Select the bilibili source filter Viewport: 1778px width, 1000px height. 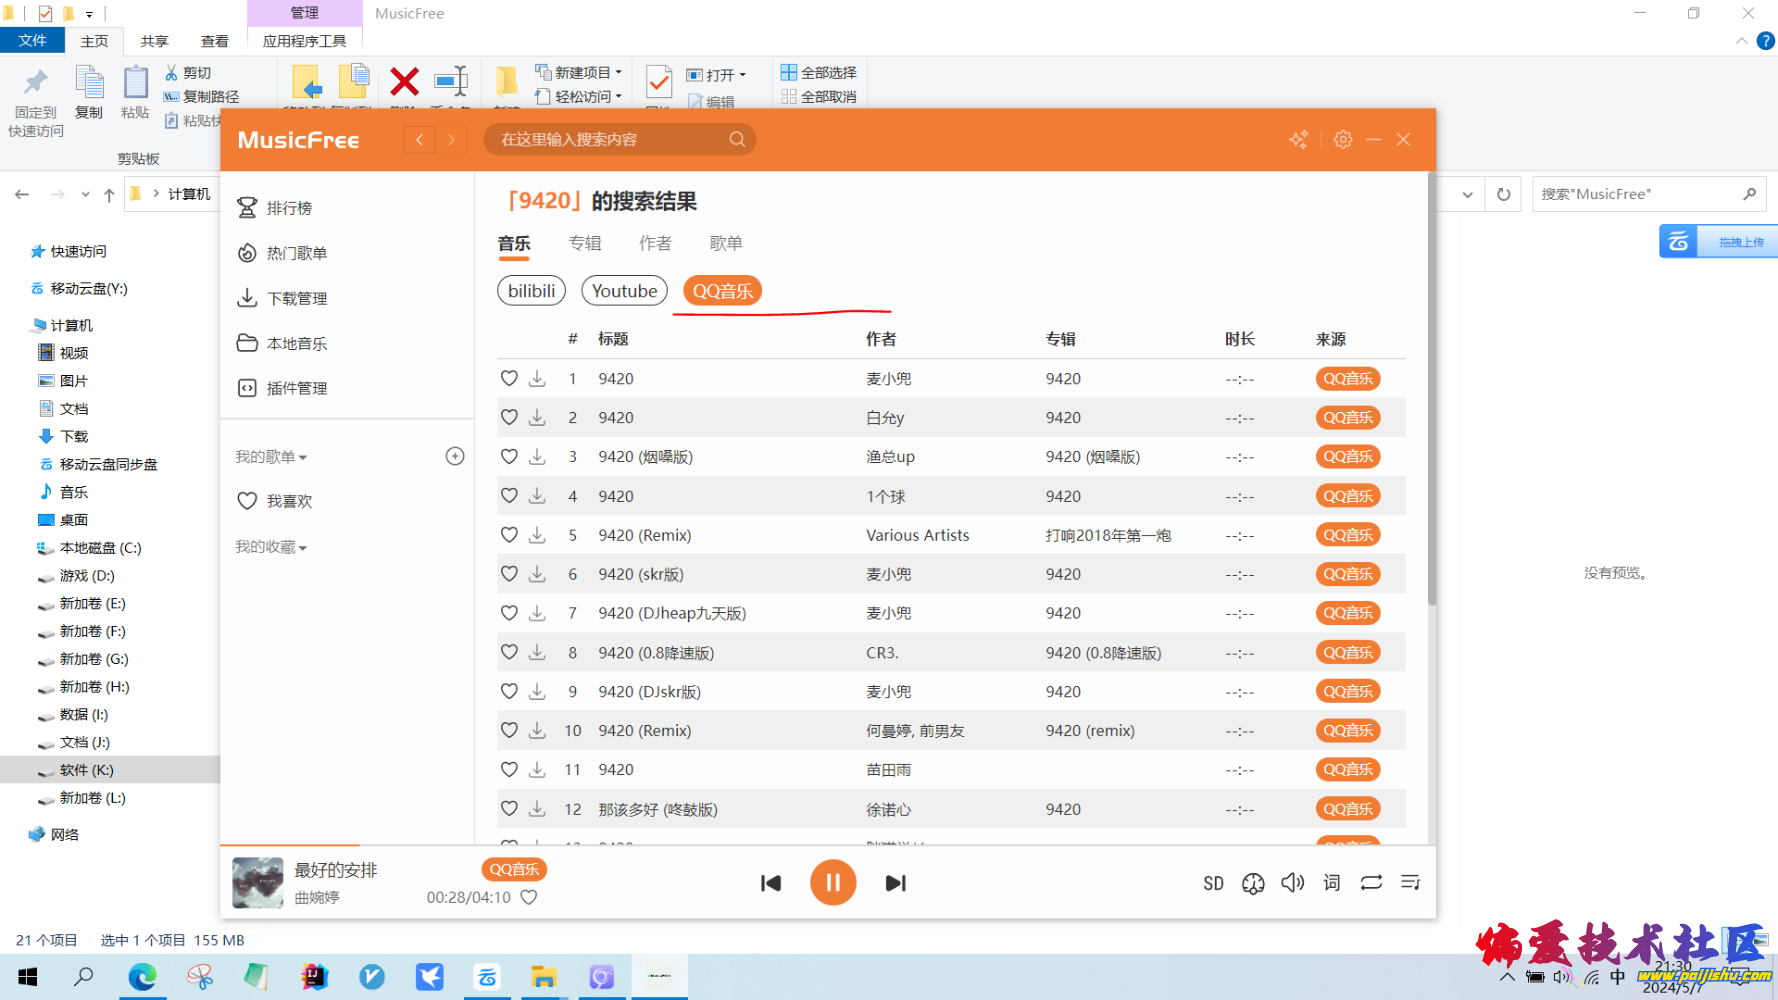tap(531, 291)
